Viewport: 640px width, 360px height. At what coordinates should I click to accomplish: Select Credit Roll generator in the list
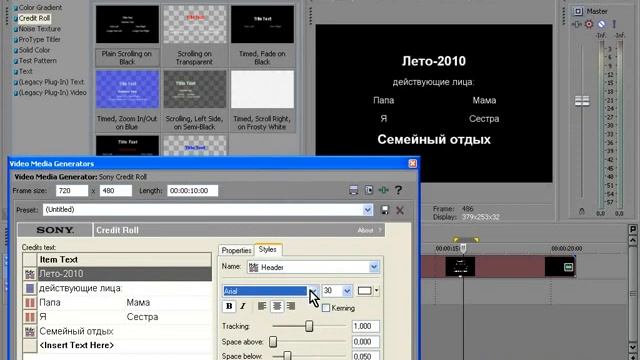[x=34, y=18]
